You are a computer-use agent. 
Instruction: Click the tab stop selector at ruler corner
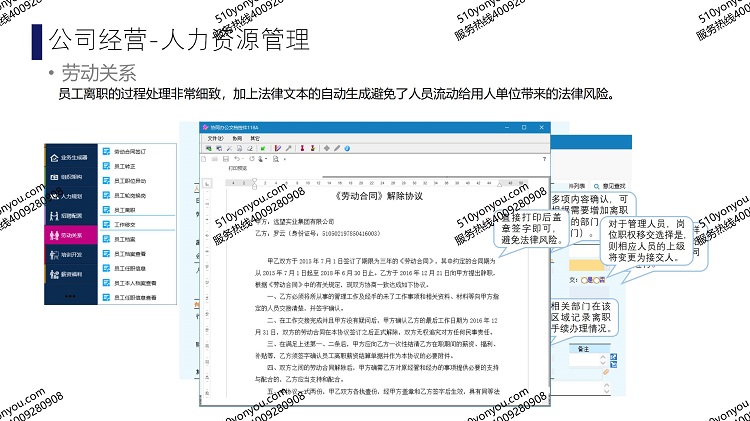tap(208, 181)
